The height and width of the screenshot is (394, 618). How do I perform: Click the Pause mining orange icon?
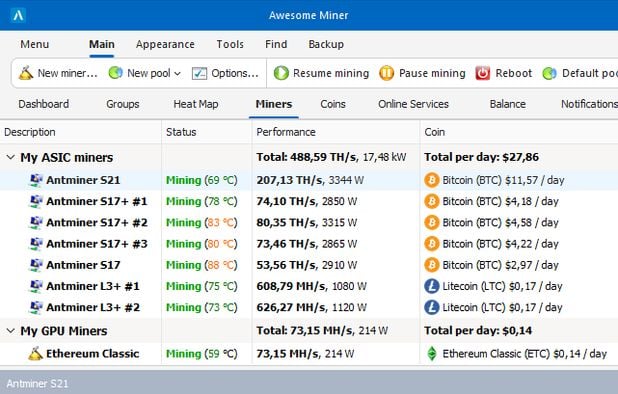click(386, 73)
